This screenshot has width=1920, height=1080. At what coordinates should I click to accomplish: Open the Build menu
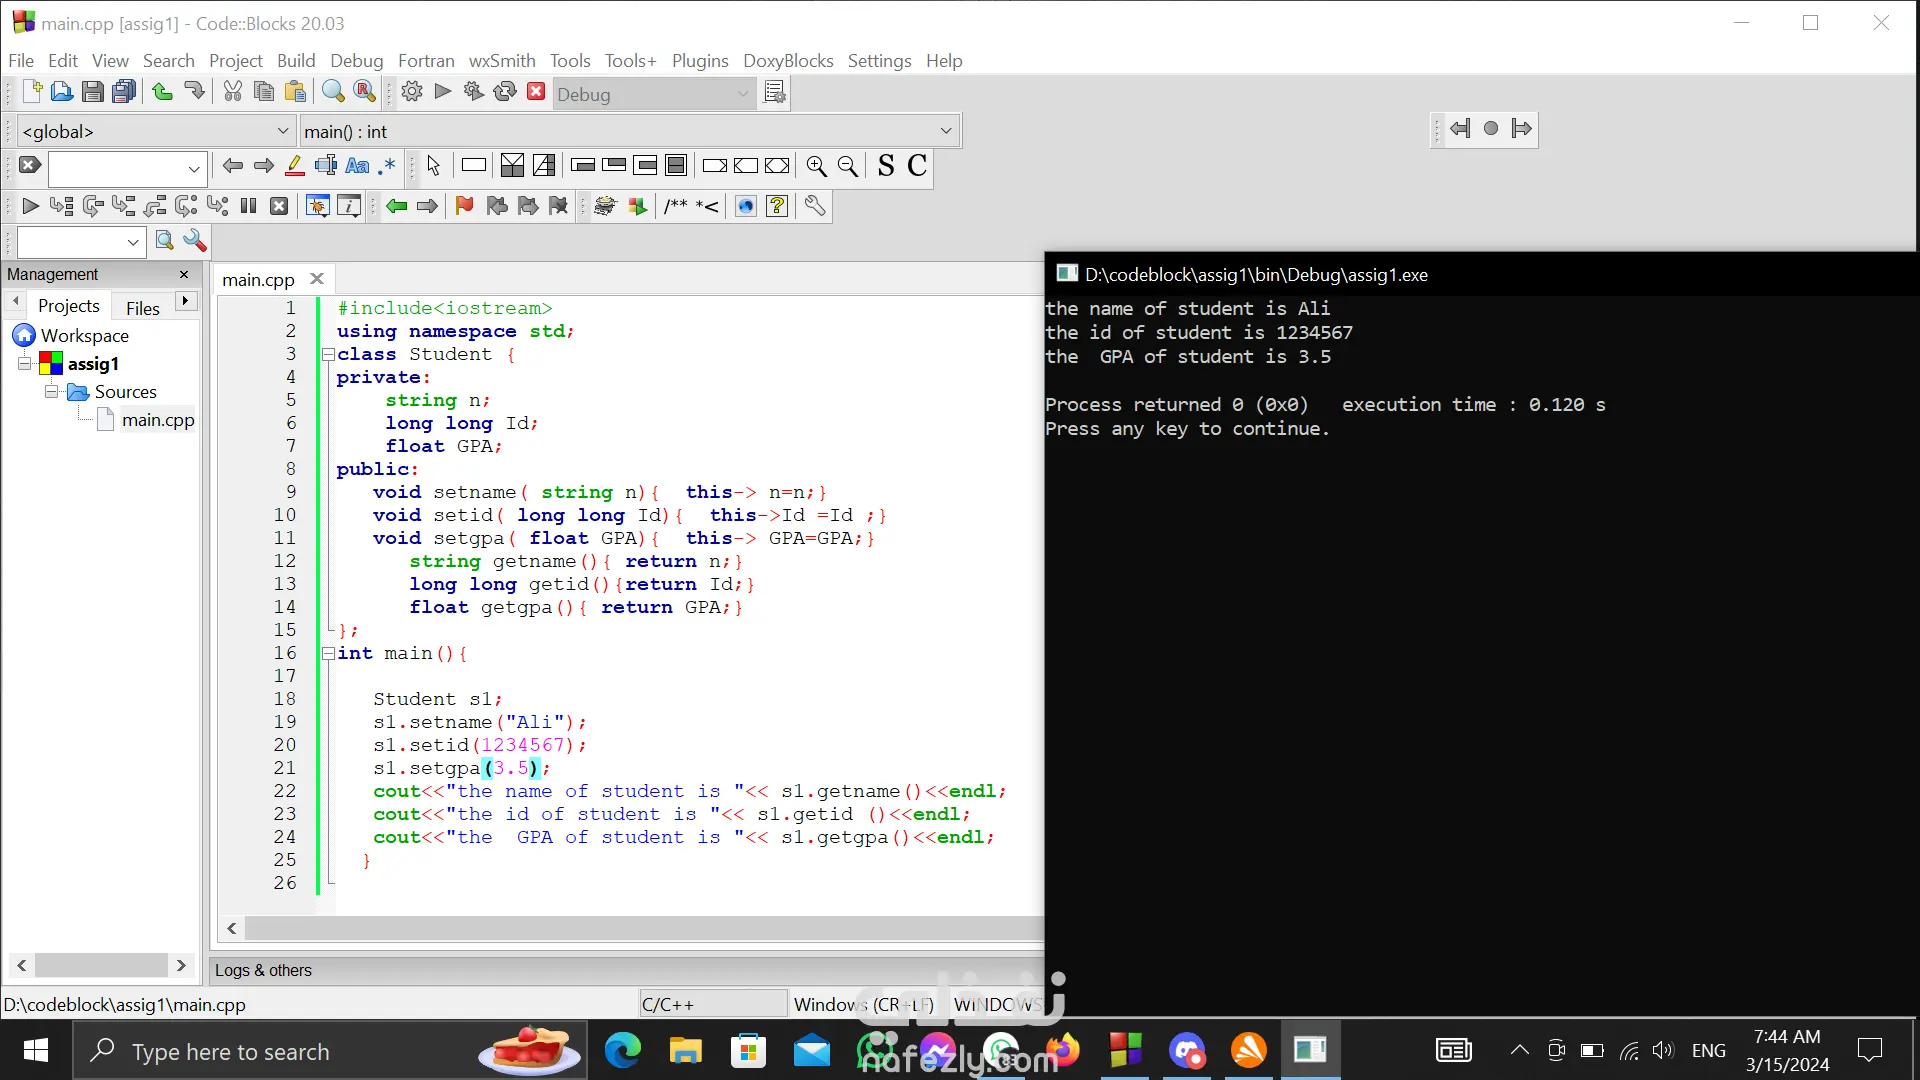295,61
